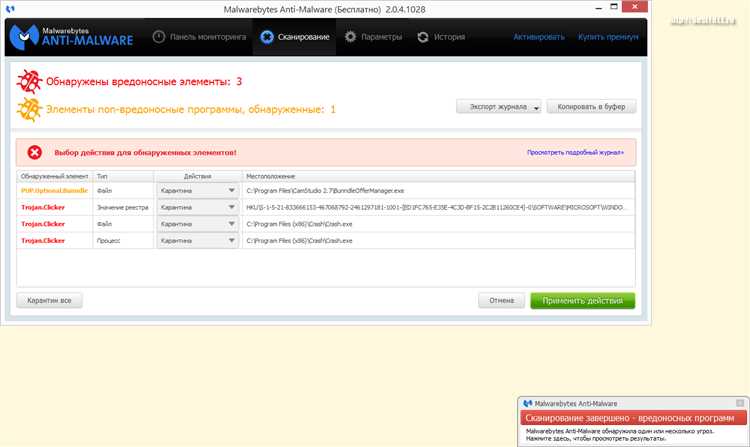
Task: Click the clock icon next to Панель мониторинга
Action: click(x=159, y=37)
